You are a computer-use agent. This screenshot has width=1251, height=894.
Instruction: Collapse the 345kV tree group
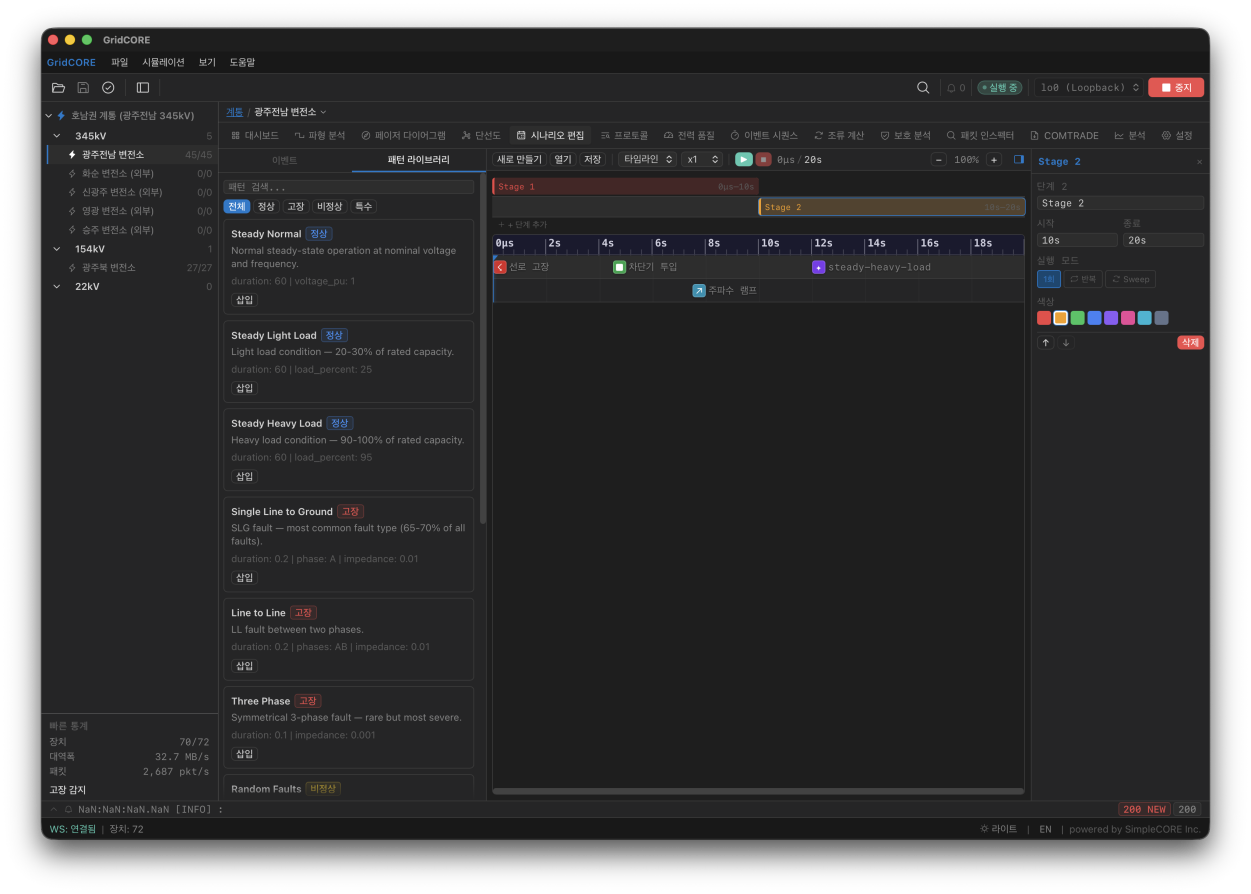[57, 136]
